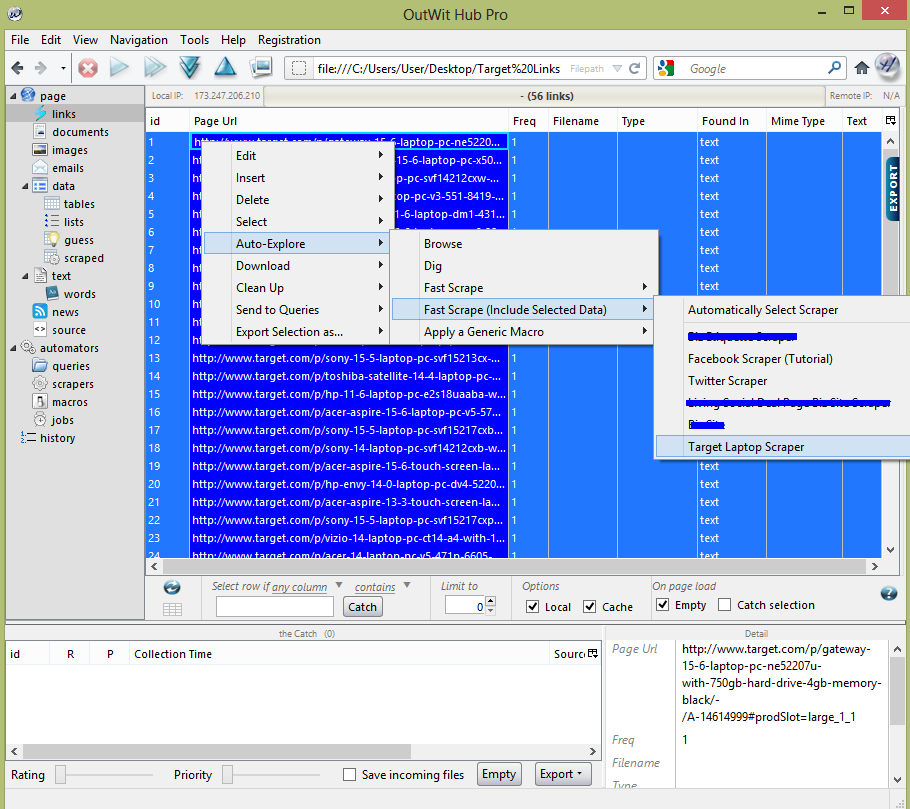Adjust the Priority slider
This screenshot has width=910, height=809.
228,774
